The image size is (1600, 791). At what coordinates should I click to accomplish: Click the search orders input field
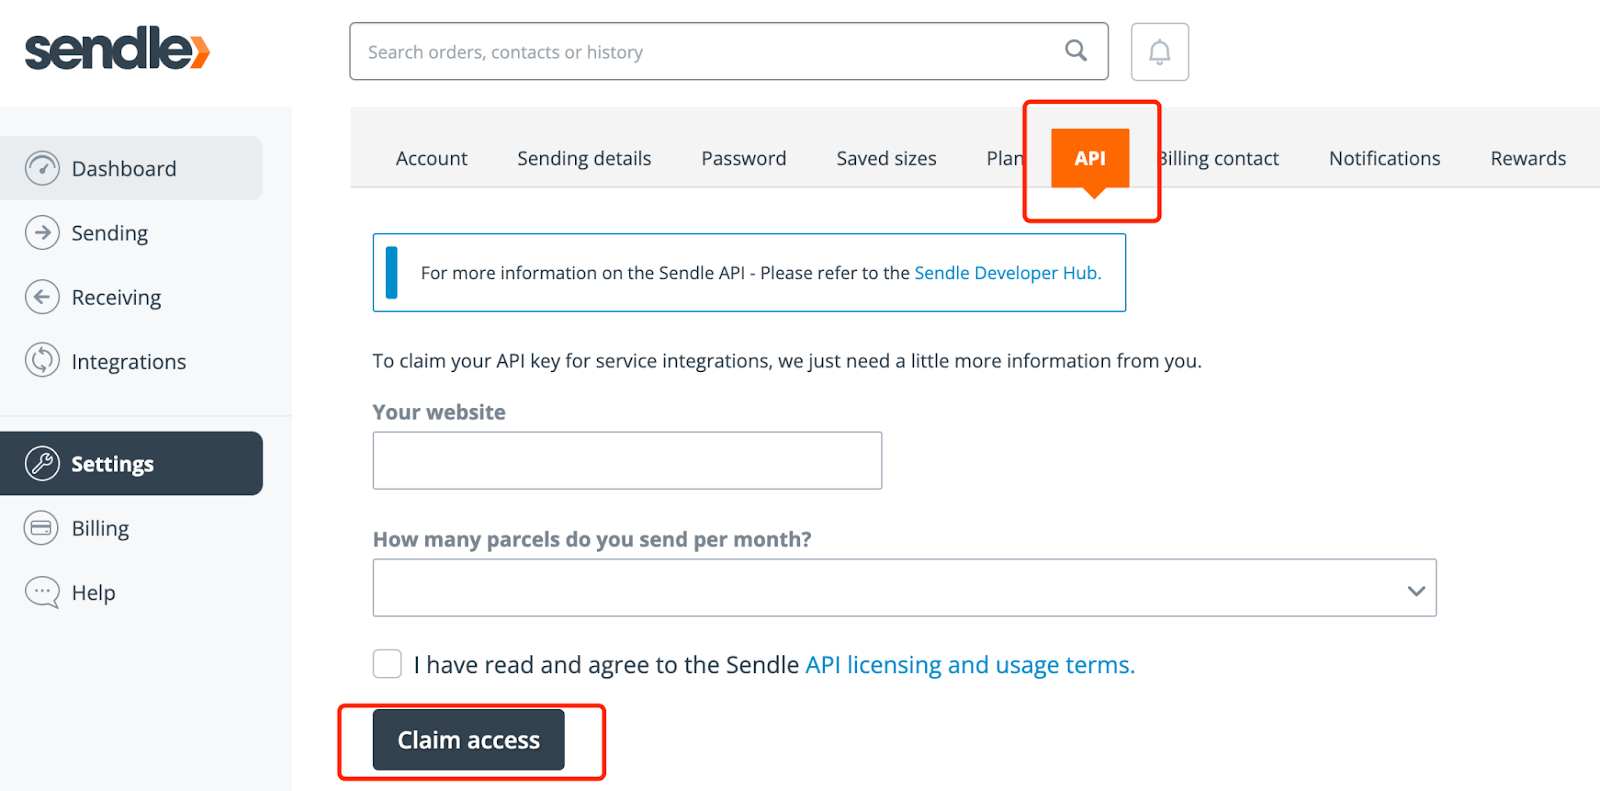tap(729, 51)
